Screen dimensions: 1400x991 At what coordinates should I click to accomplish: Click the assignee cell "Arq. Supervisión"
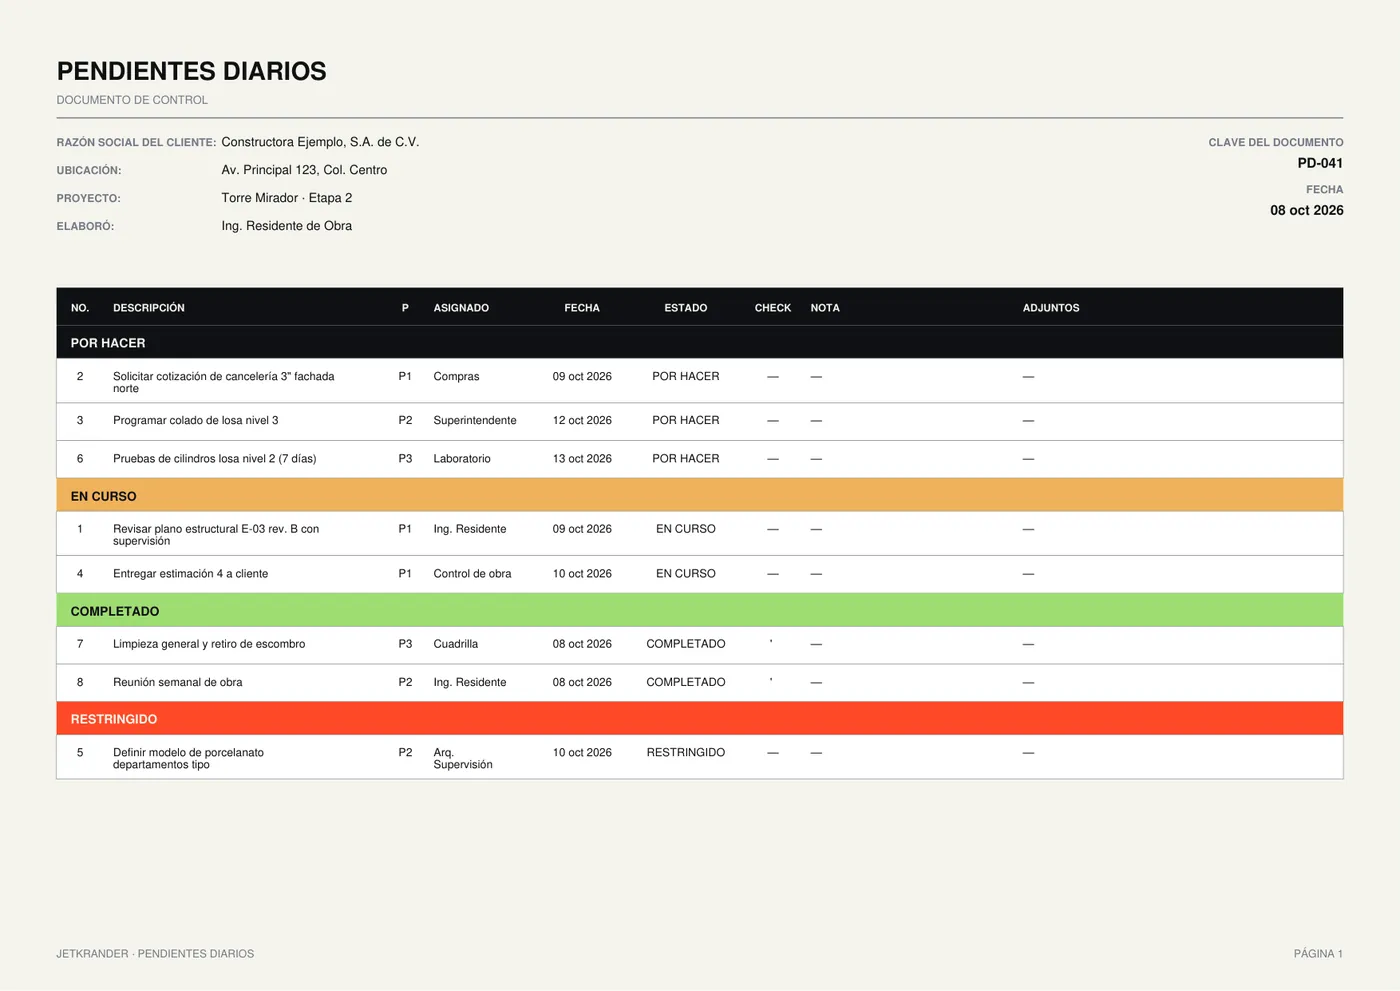click(463, 758)
